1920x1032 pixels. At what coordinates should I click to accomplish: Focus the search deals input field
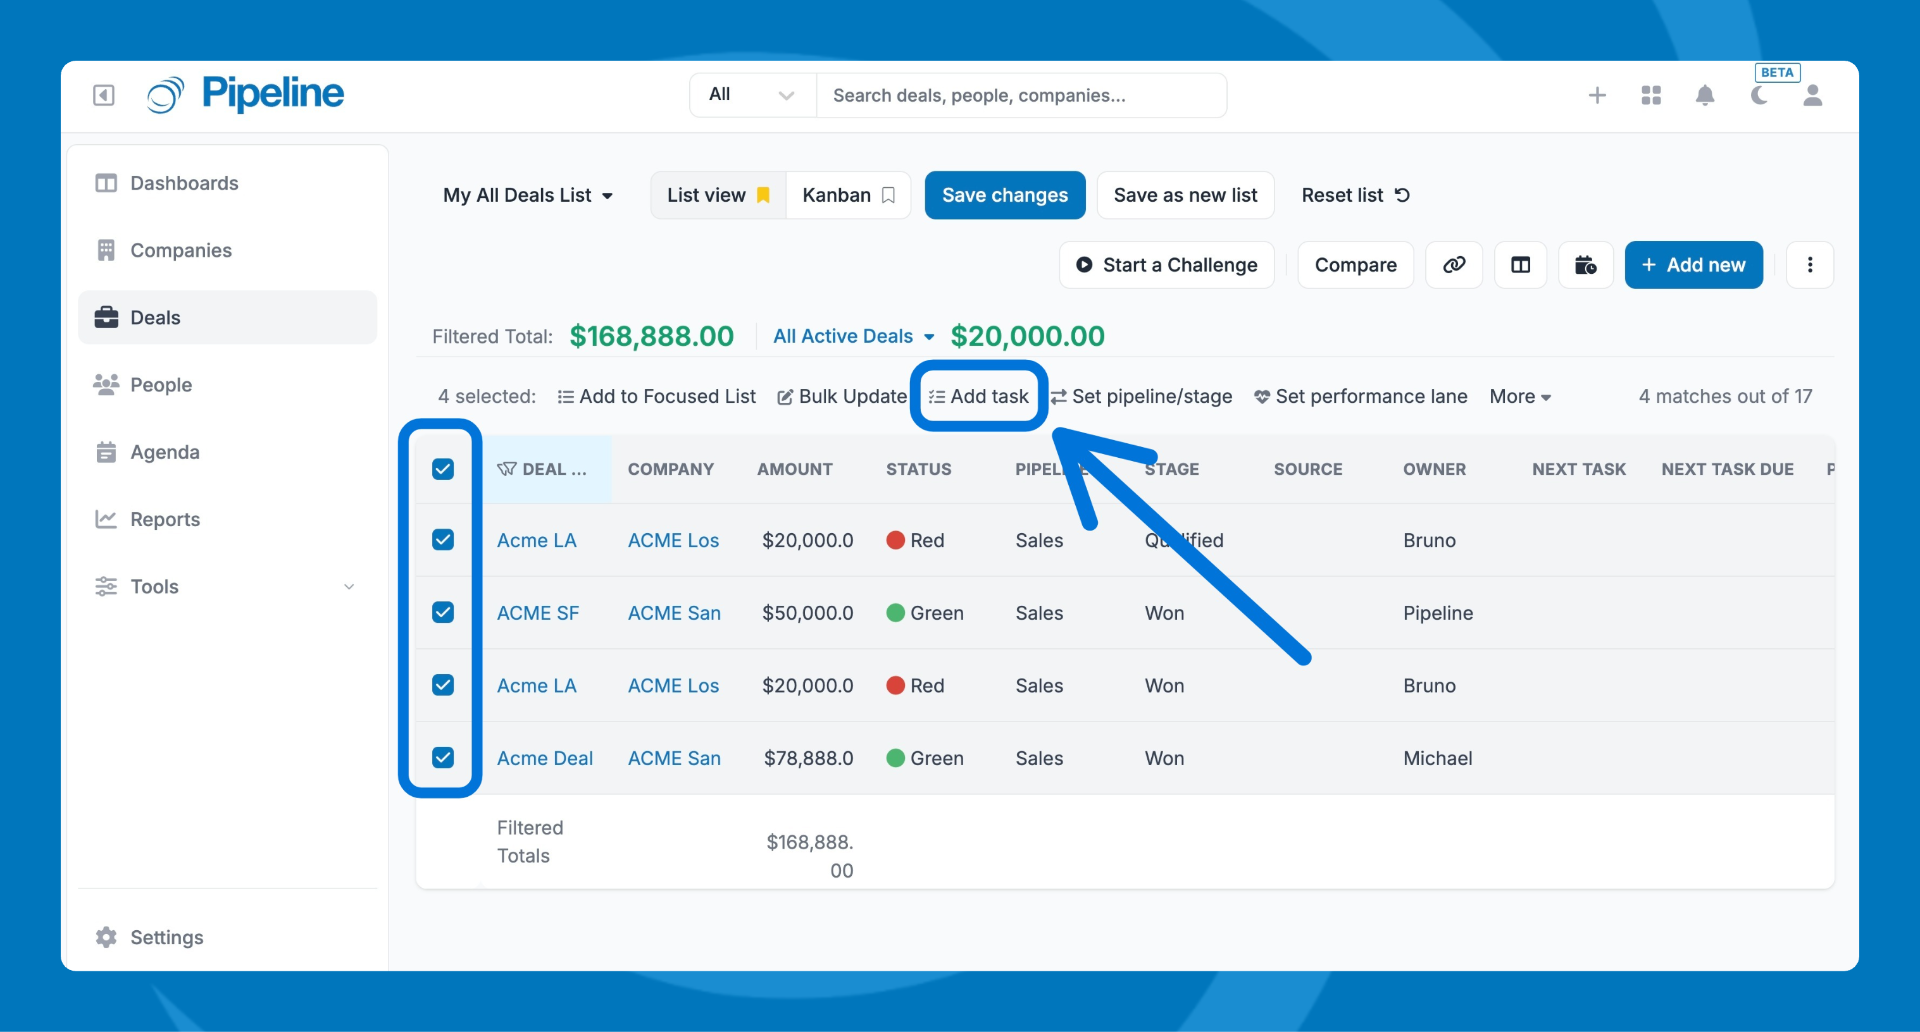[1020, 95]
